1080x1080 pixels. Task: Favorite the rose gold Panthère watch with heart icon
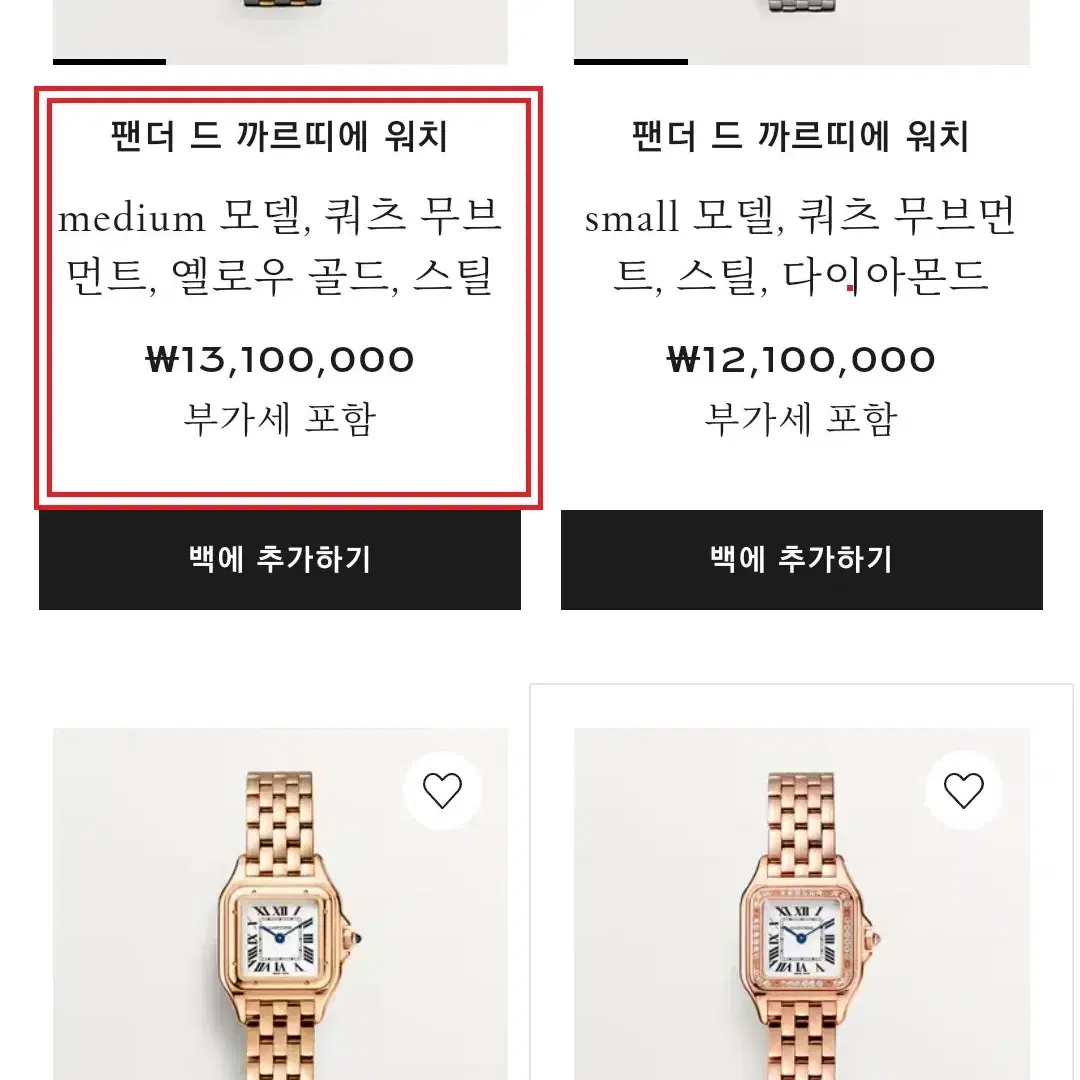click(442, 790)
